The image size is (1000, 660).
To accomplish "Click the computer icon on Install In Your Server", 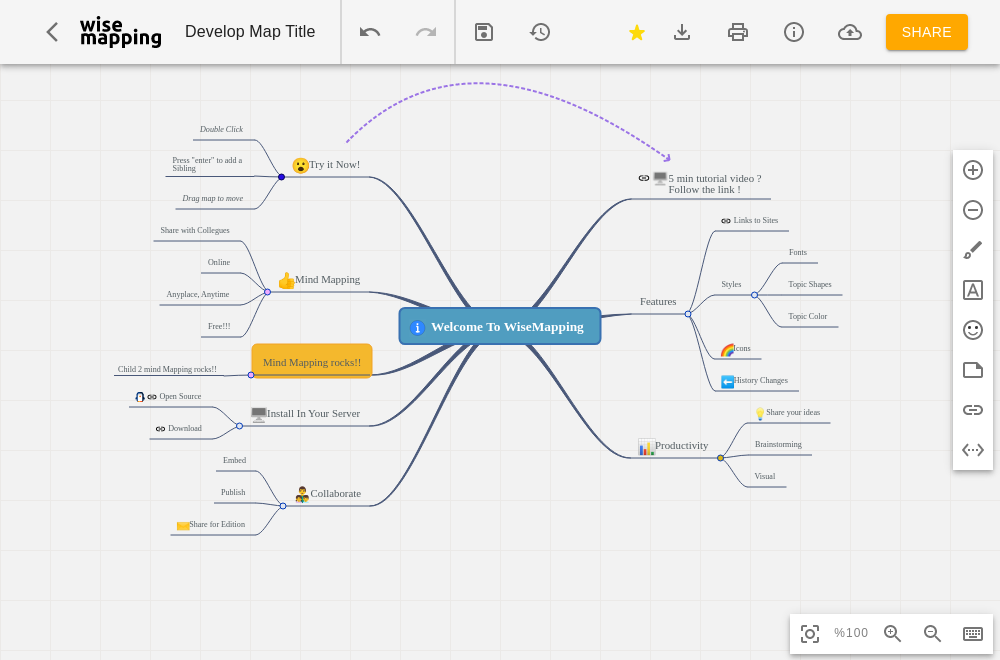I will [258, 414].
